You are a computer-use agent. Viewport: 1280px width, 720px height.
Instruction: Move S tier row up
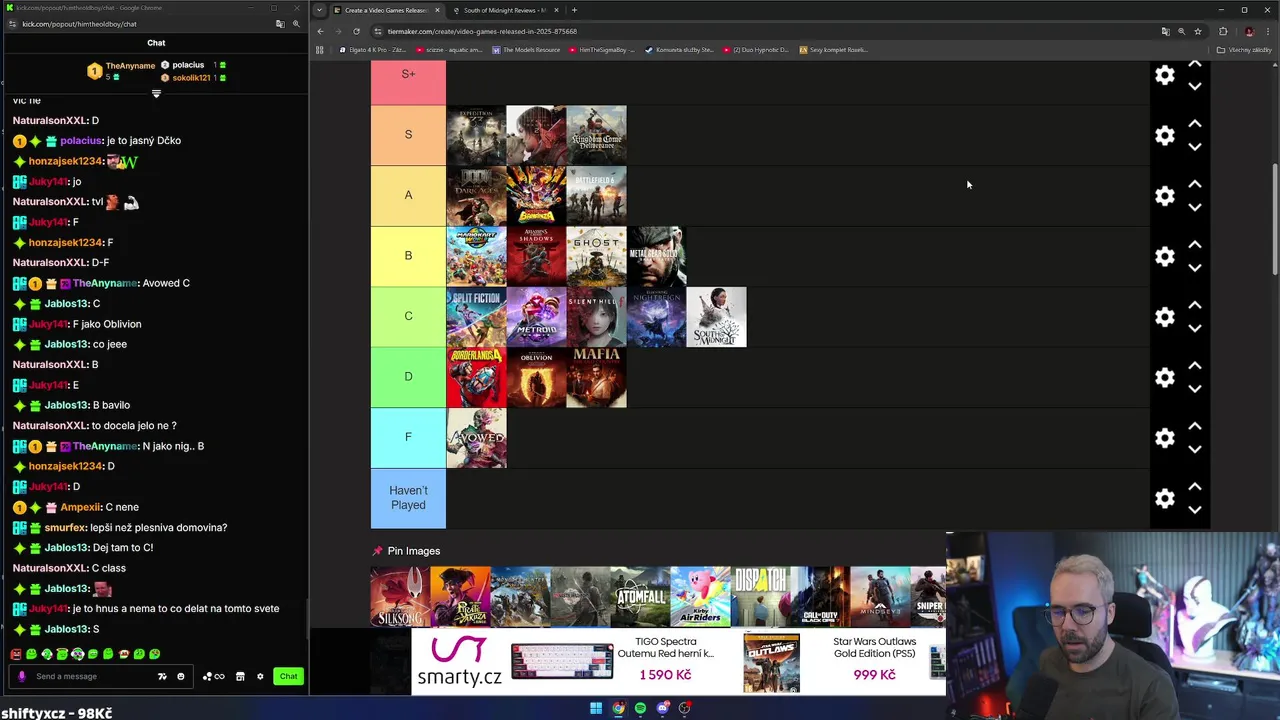[1194, 124]
